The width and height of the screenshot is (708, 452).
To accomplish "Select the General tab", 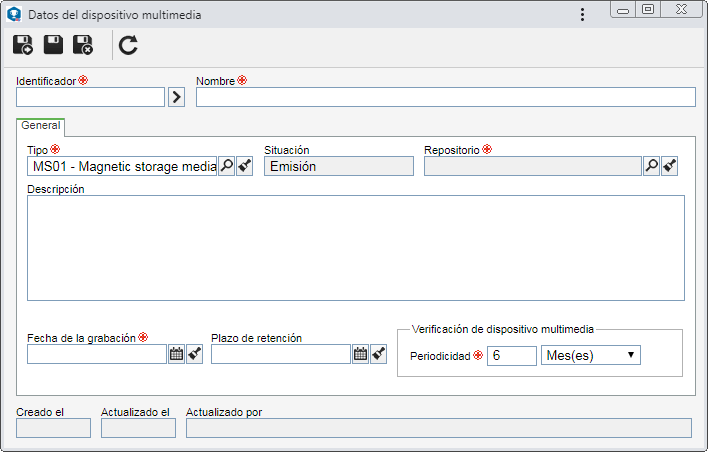I will coord(41,126).
